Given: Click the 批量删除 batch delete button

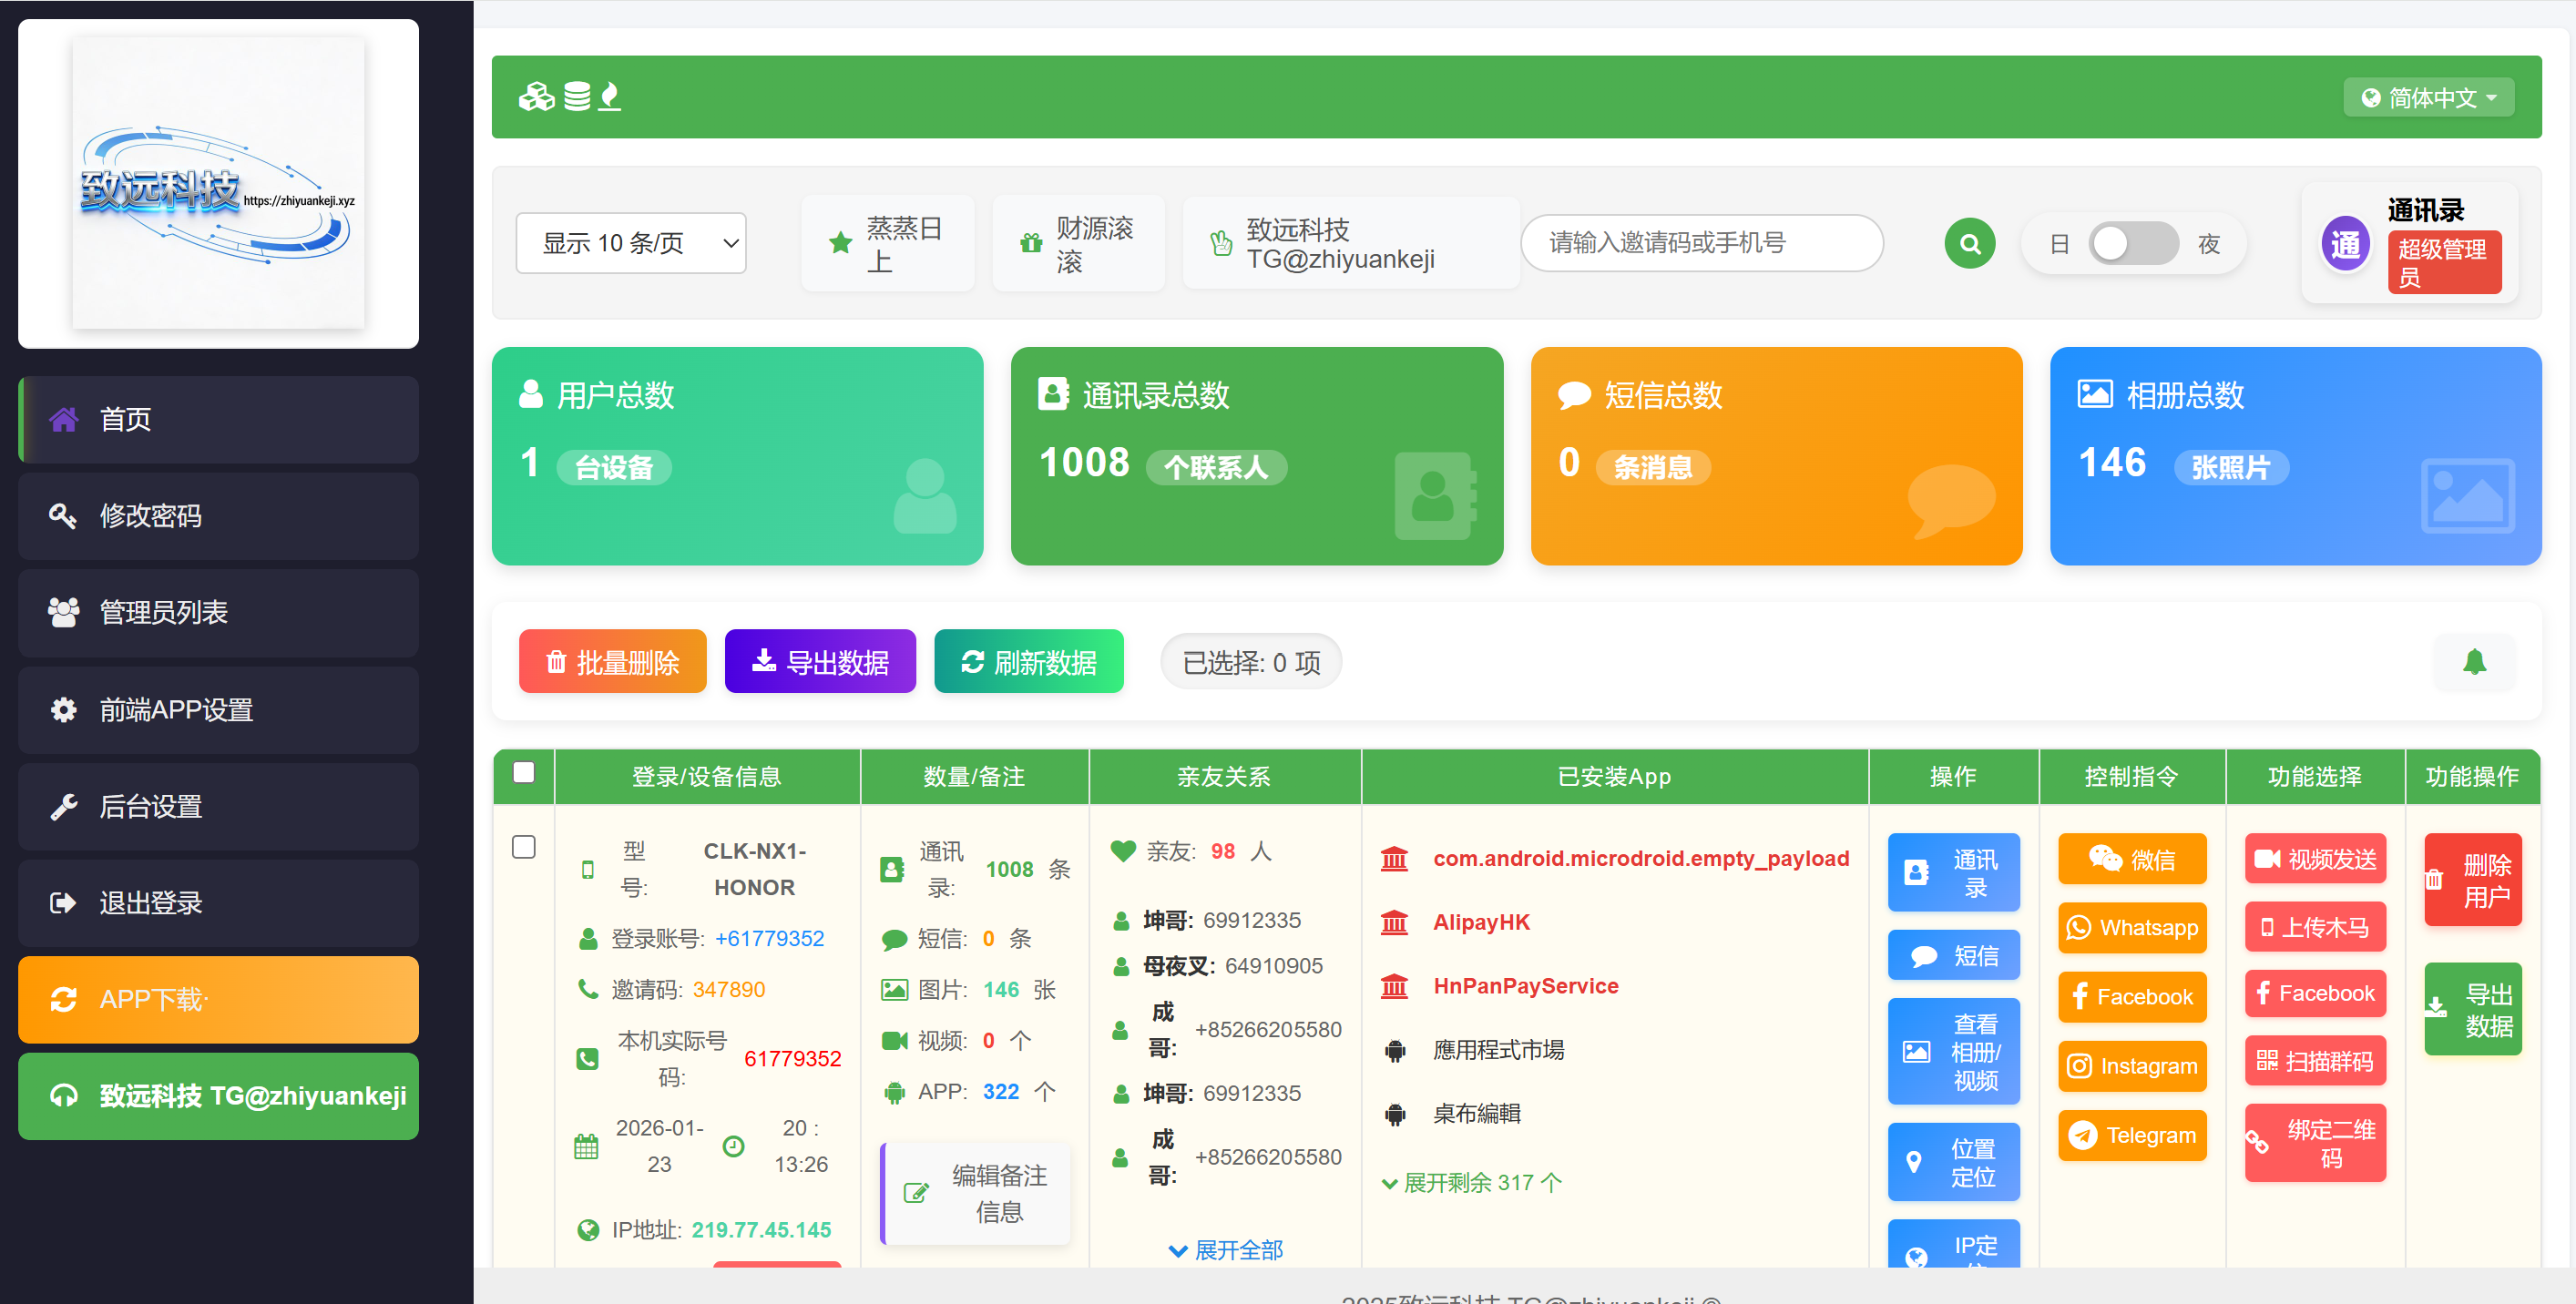Looking at the screenshot, I should point(612,661).
